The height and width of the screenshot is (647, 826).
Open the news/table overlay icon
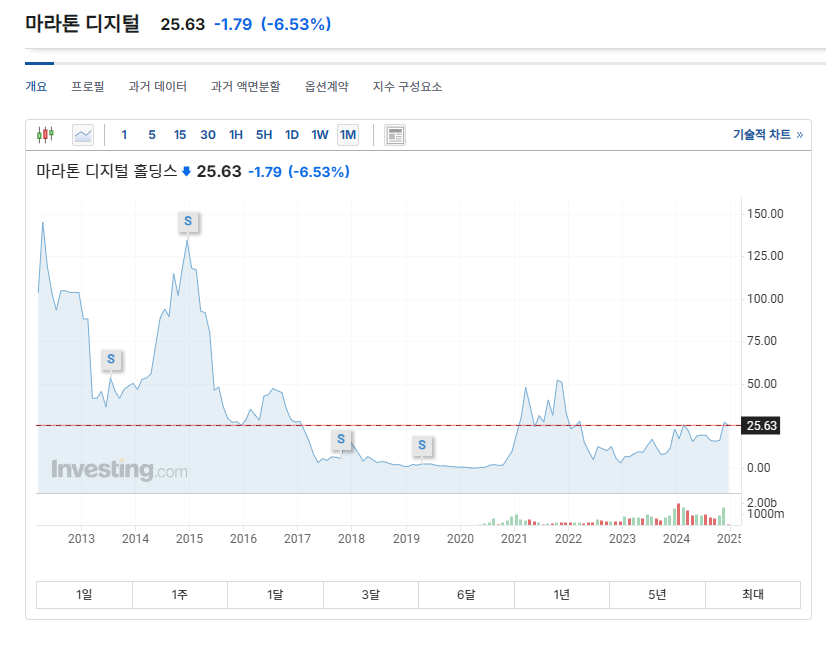[x=395, y=135]
